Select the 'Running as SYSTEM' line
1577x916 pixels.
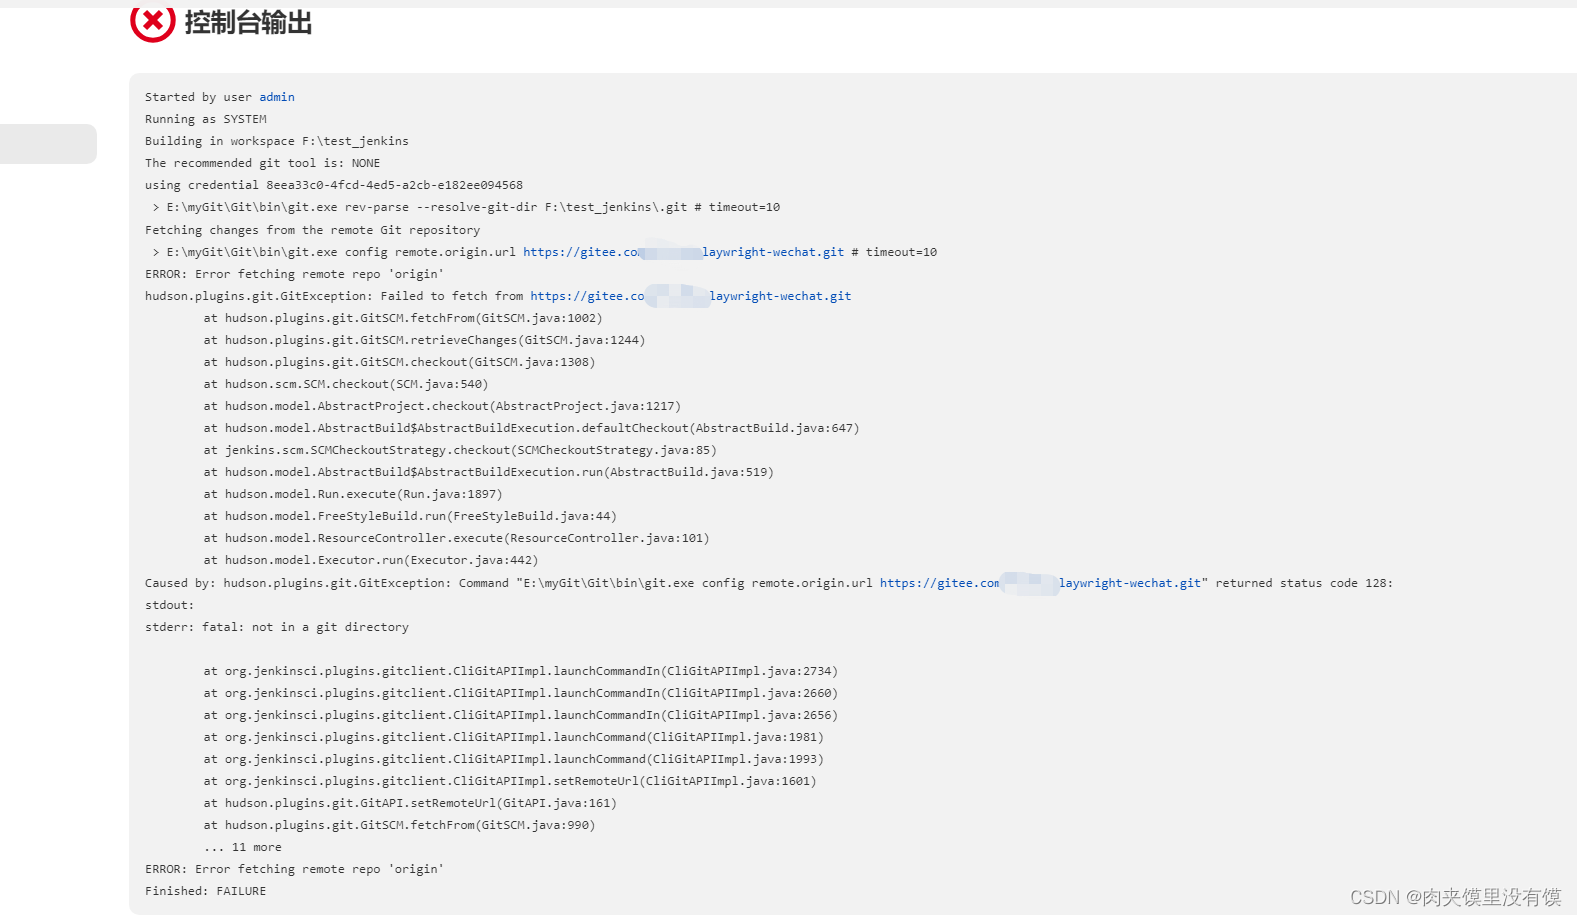[205, 119]
